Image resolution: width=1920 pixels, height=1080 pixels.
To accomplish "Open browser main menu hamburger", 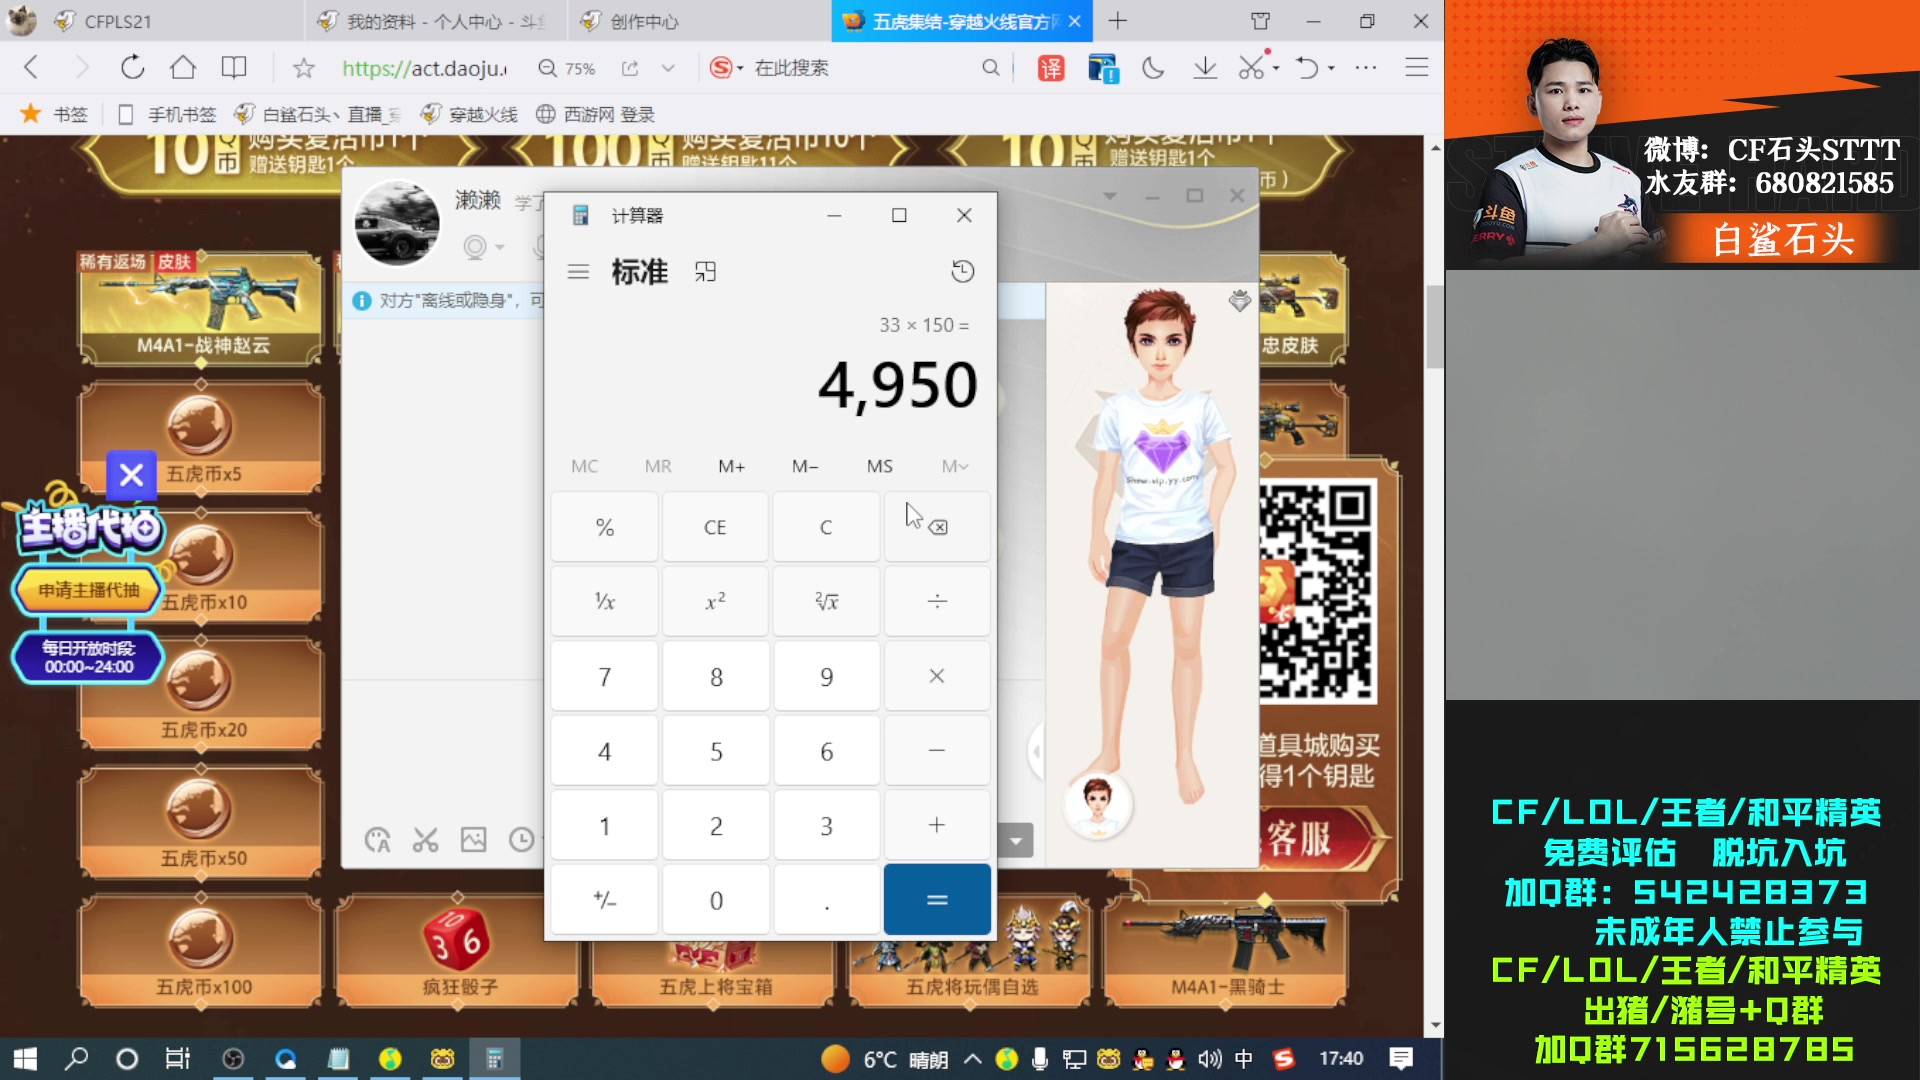I will click(1416, 68).
